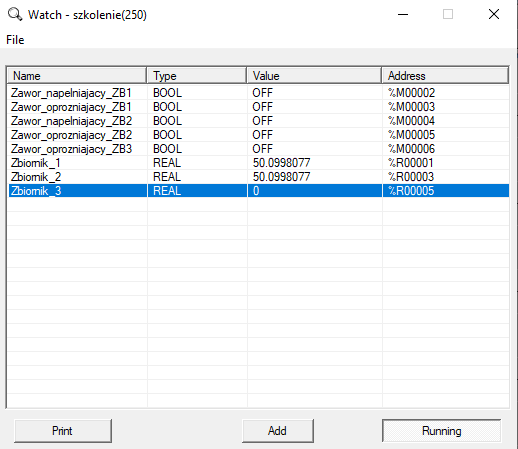The height and width of the screenshot is (449, 518).
Task: Click the OFF value of %M00002
Action: [262, 93]
